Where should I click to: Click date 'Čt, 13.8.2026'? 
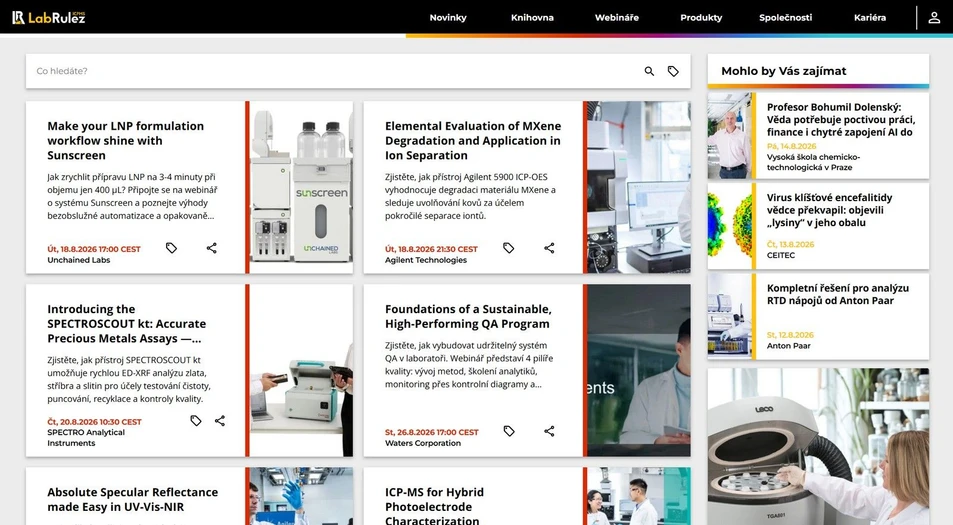coord(790,244)
